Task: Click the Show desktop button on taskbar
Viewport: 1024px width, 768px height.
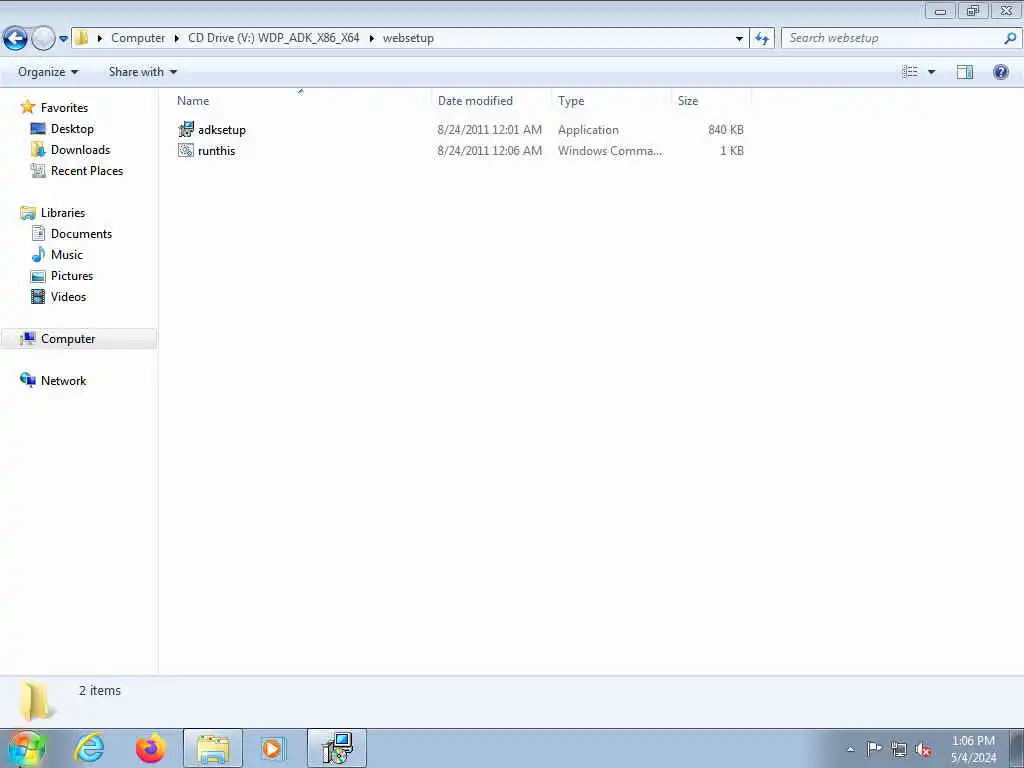Action: coord(1016,748)
